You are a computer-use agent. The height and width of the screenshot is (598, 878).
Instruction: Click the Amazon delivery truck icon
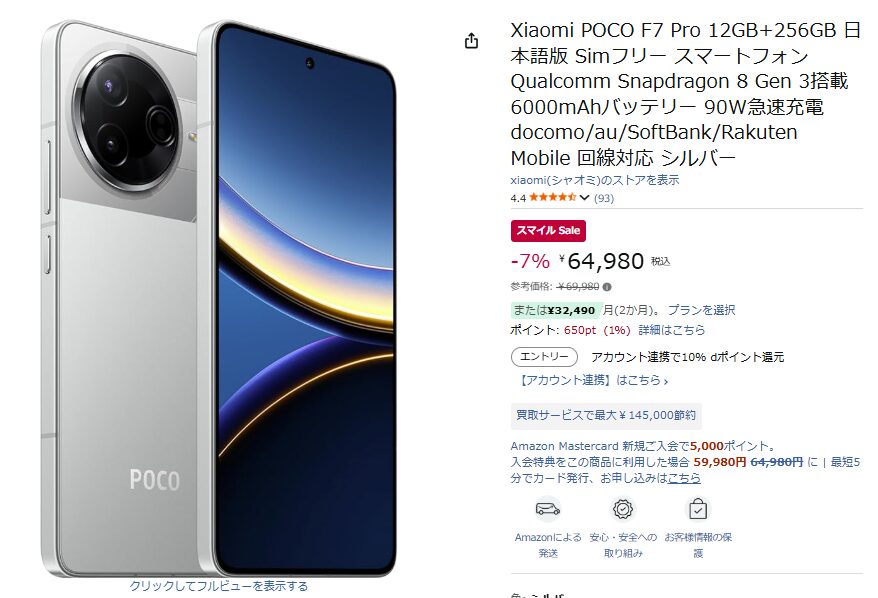coord(548,509)
